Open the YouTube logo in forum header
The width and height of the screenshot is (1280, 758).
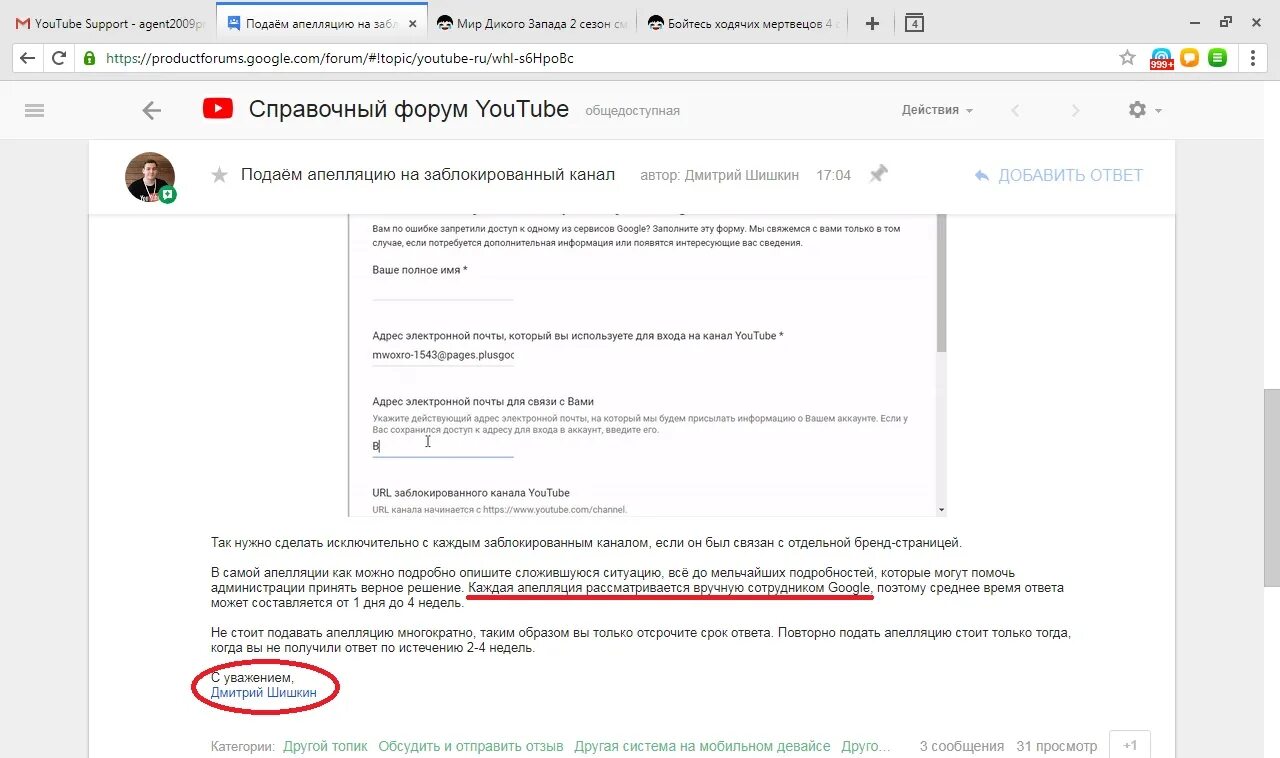tap(218, 108)
